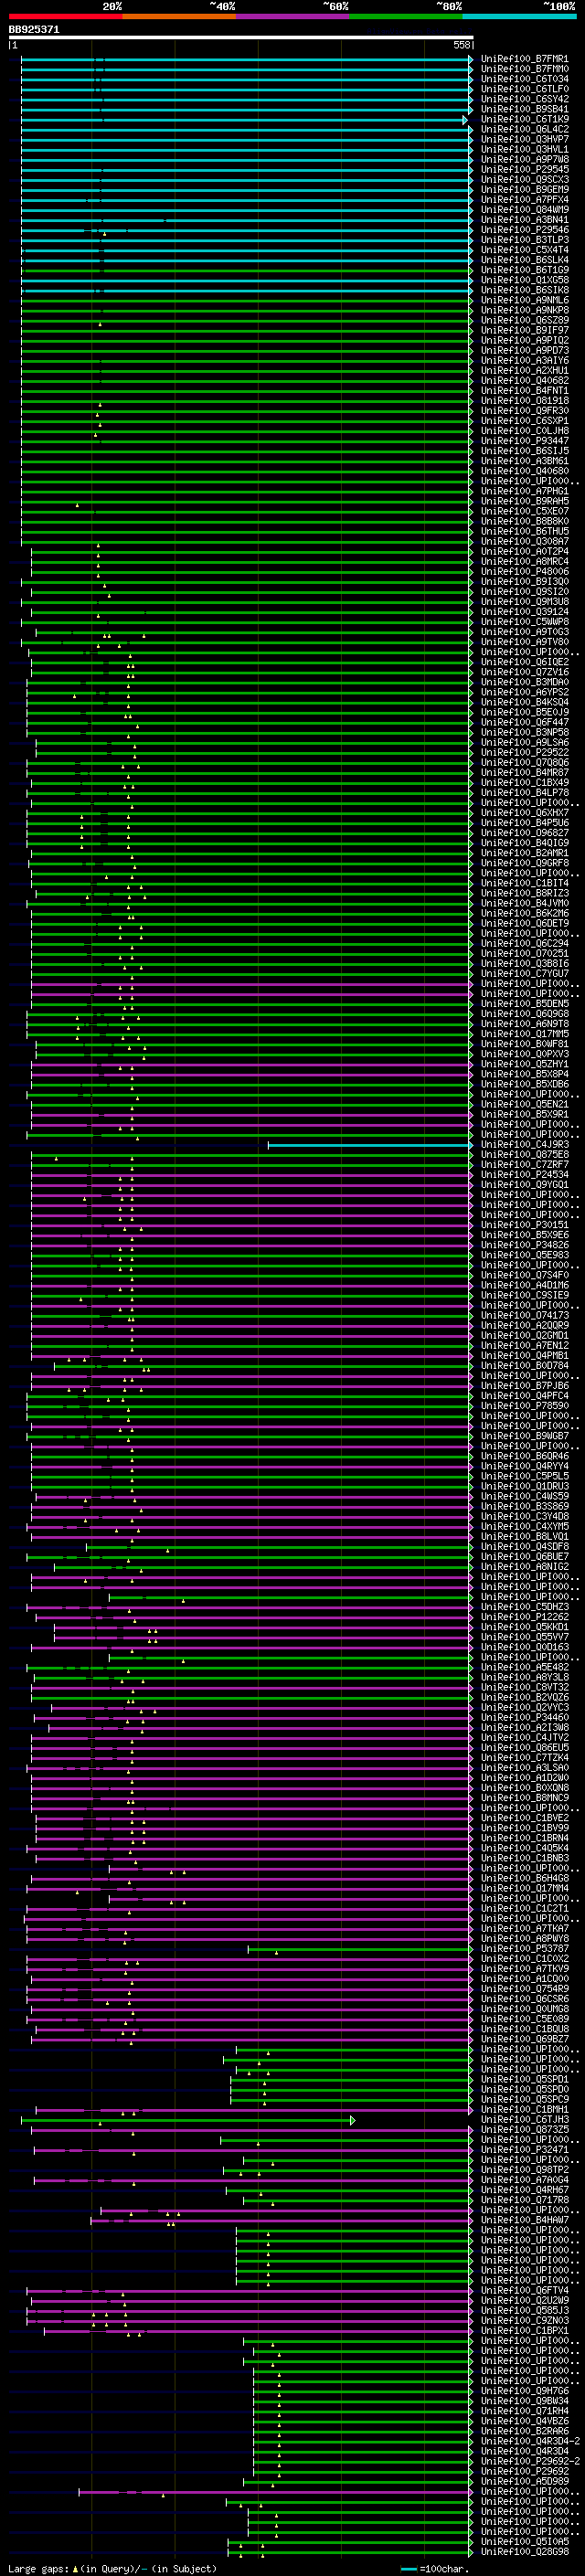This screenshot has width=585, height=2576.
Task: Open hit UniRef100_C6T1K9
Action: [x=524, y=119]
